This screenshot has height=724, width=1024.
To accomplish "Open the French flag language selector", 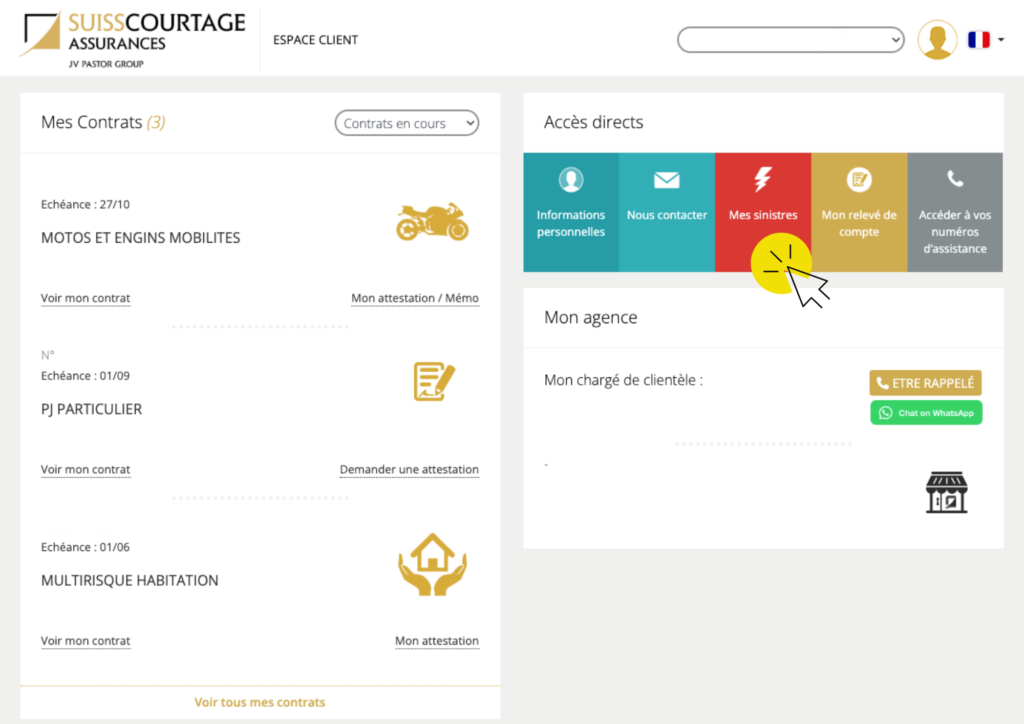I will 985,40.
